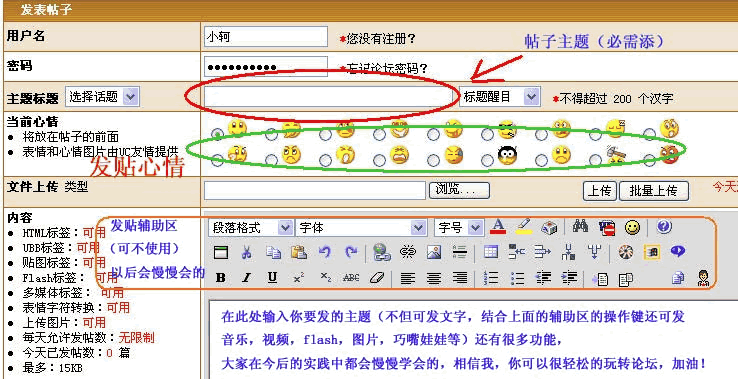Apply Underline formatting
Image resolution: width=738 pixels, height=379 pixels.
coord(272,278)
